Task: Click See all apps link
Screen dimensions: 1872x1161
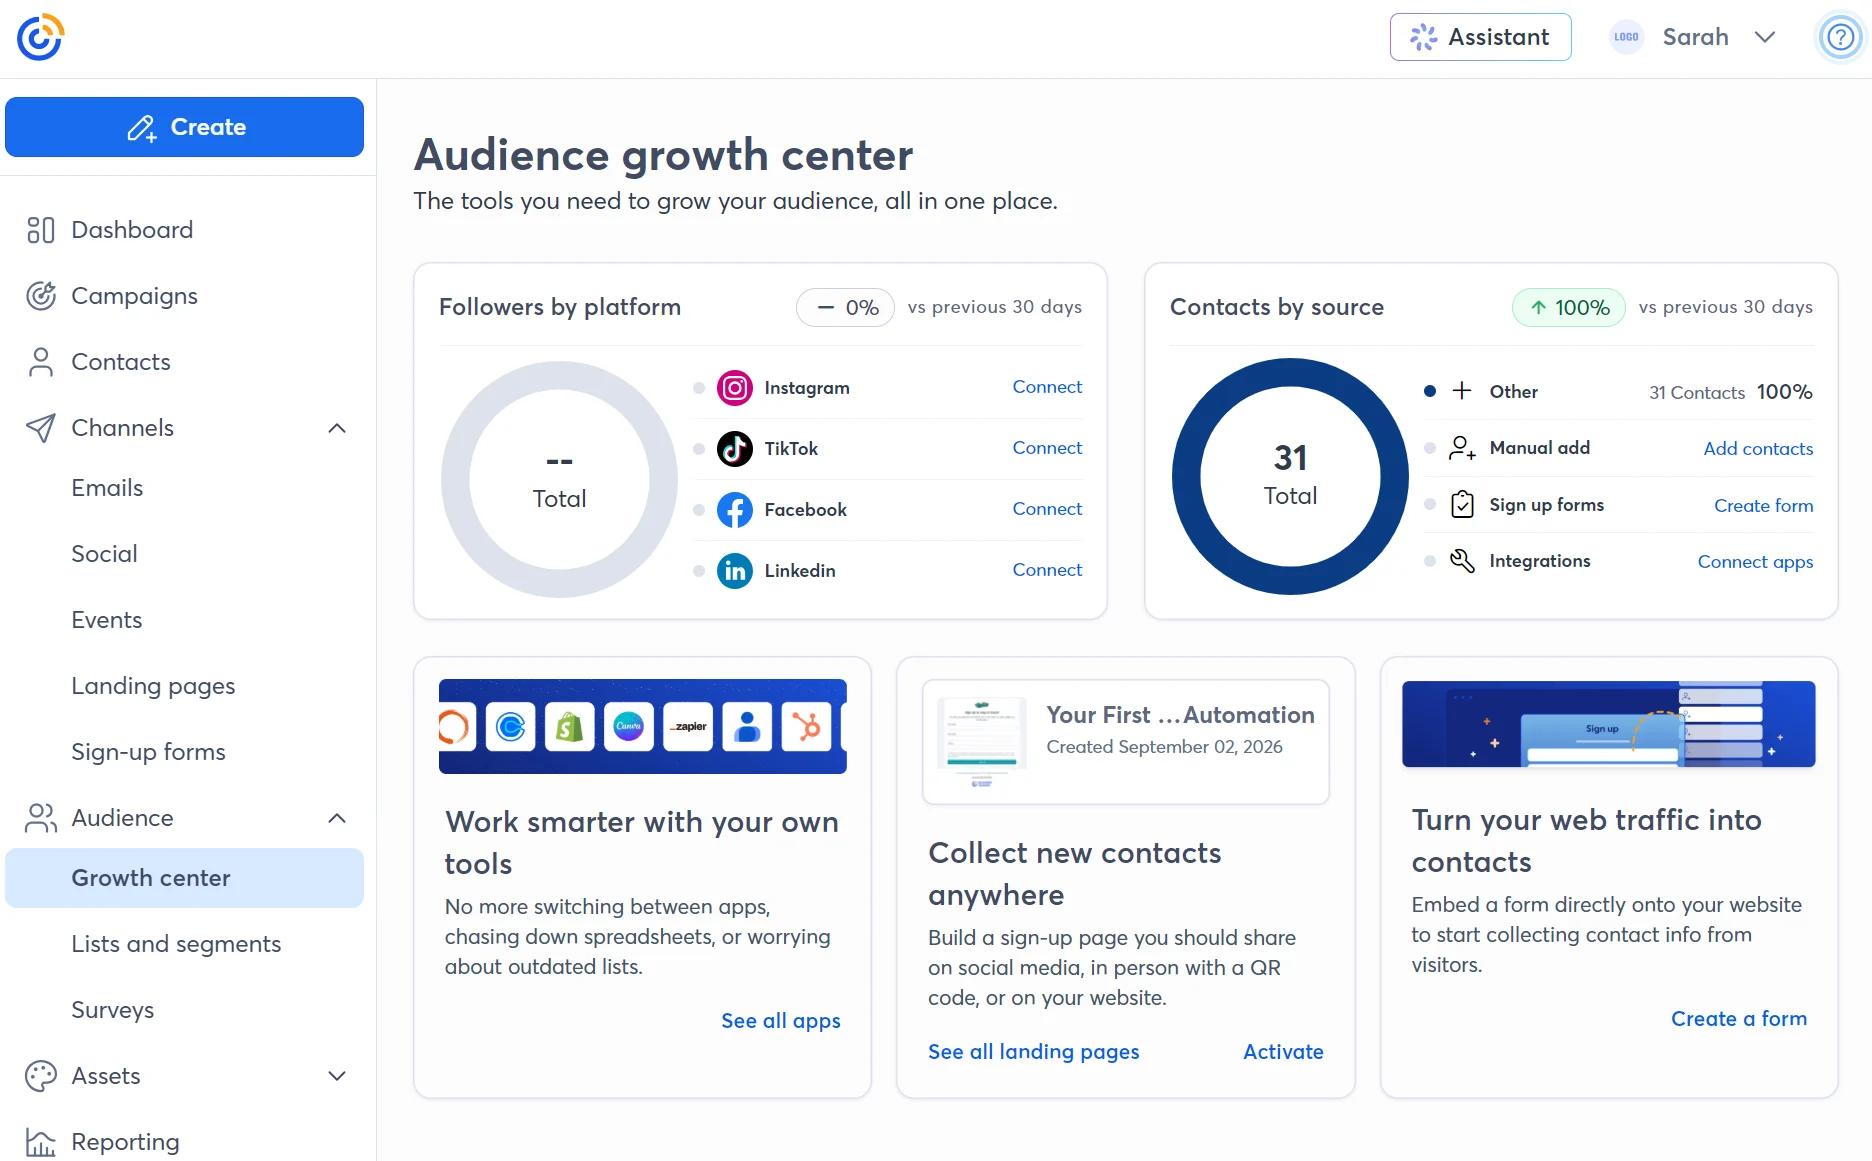Action: [781, 1021]
